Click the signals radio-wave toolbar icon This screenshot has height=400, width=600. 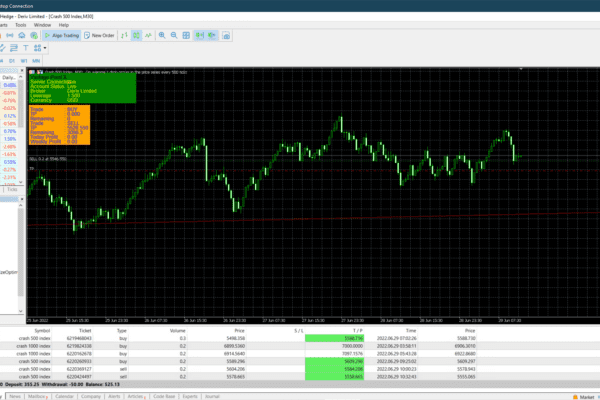(10, 36)
